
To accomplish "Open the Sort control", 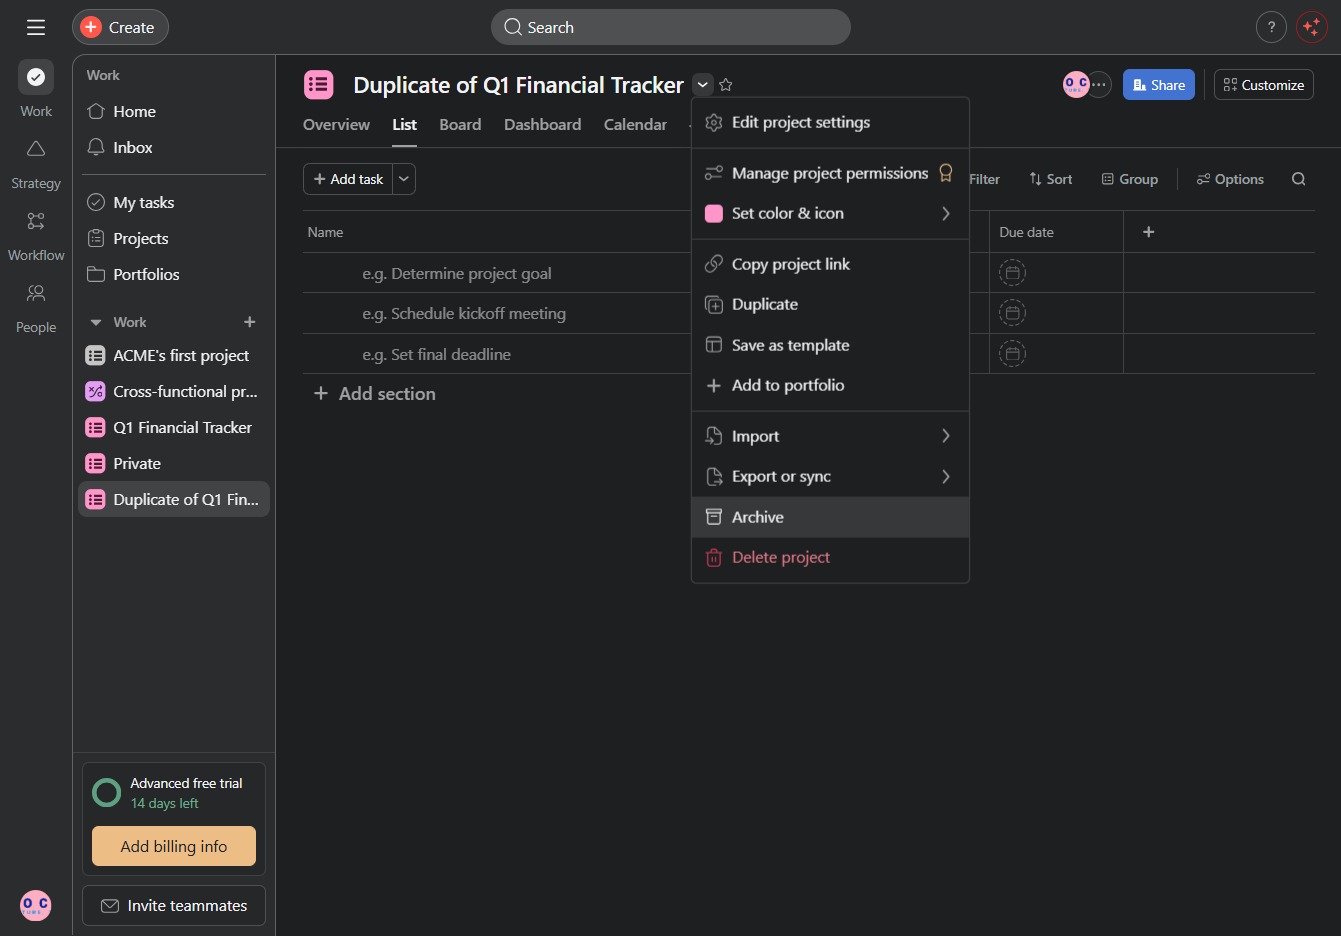I will pyautogui.click(x=1050, y=179).
